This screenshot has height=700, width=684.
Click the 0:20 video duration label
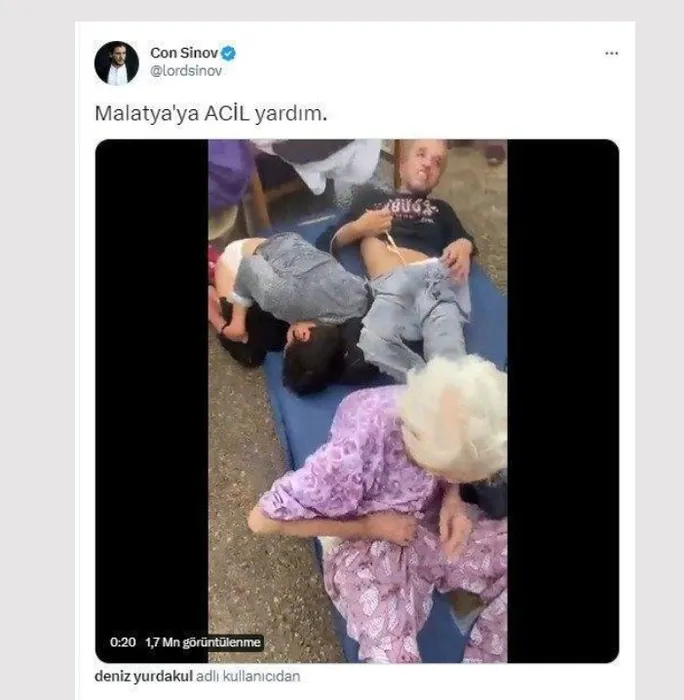point(123,642)
